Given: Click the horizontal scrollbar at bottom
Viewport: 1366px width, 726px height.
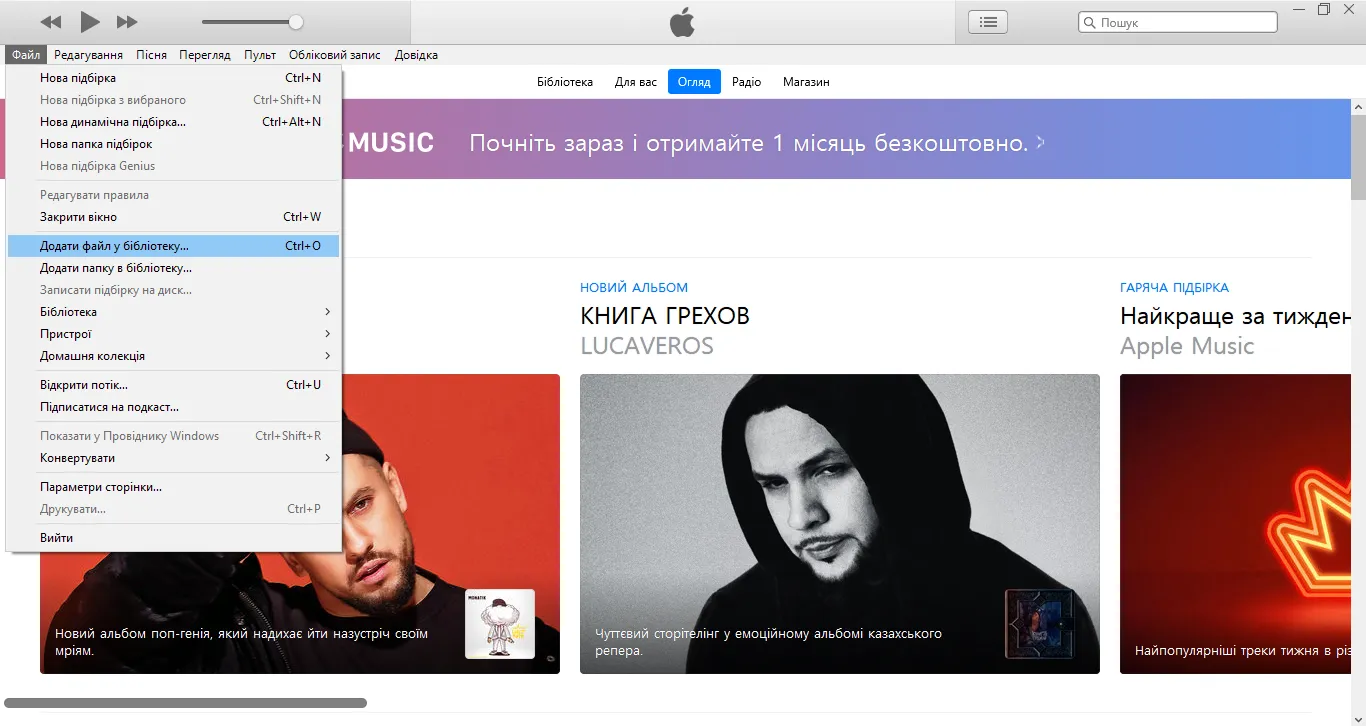Looking at the screenshot, I should pyautogui.click(x=186, y=703).
